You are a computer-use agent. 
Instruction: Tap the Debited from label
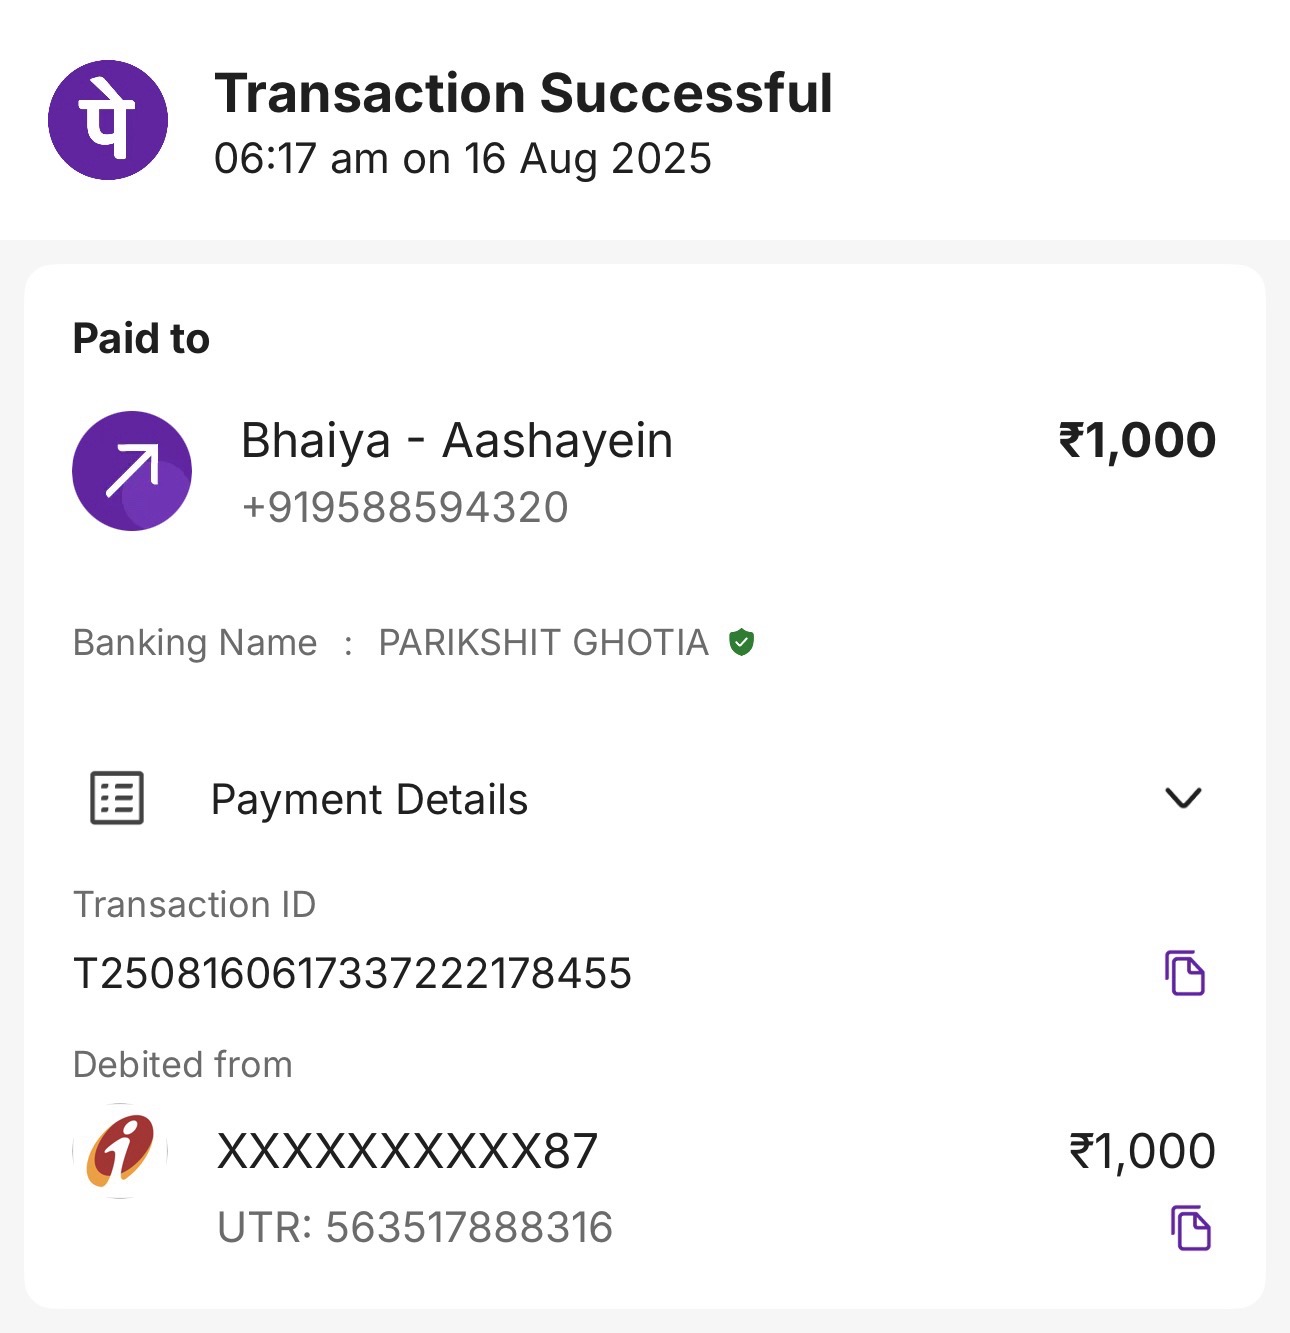[183, 1064]
